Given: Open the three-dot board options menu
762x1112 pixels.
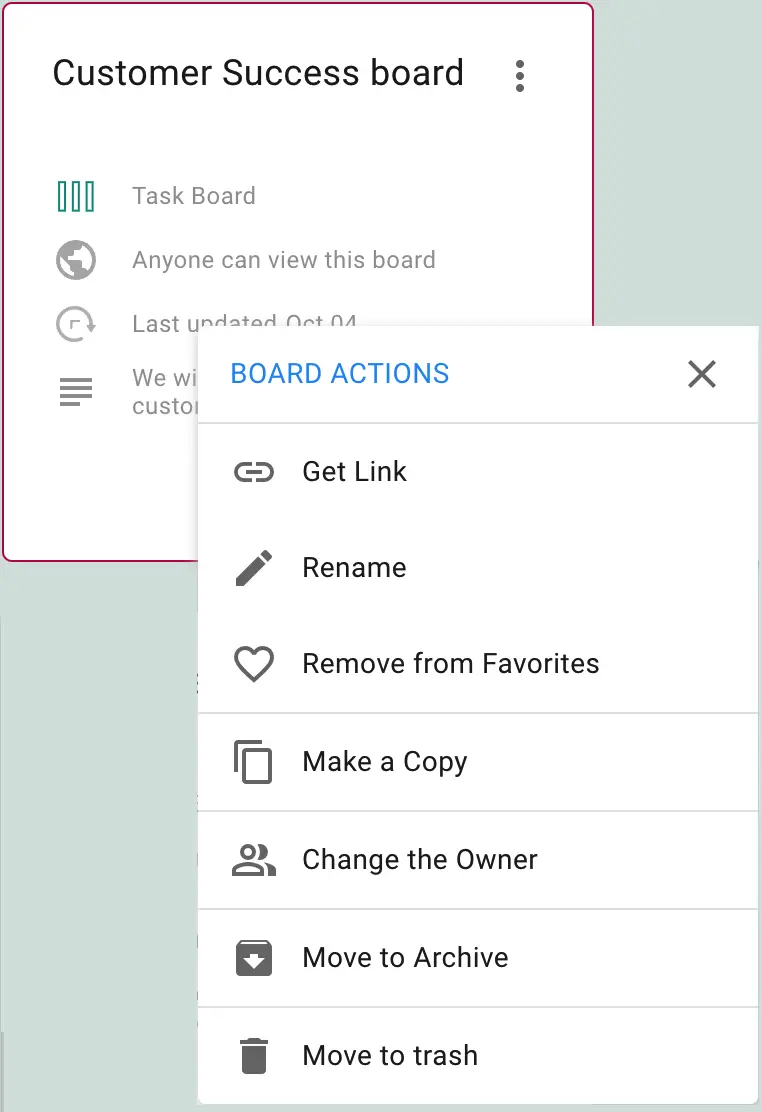Looking at the screenshot, I should 520,76.
